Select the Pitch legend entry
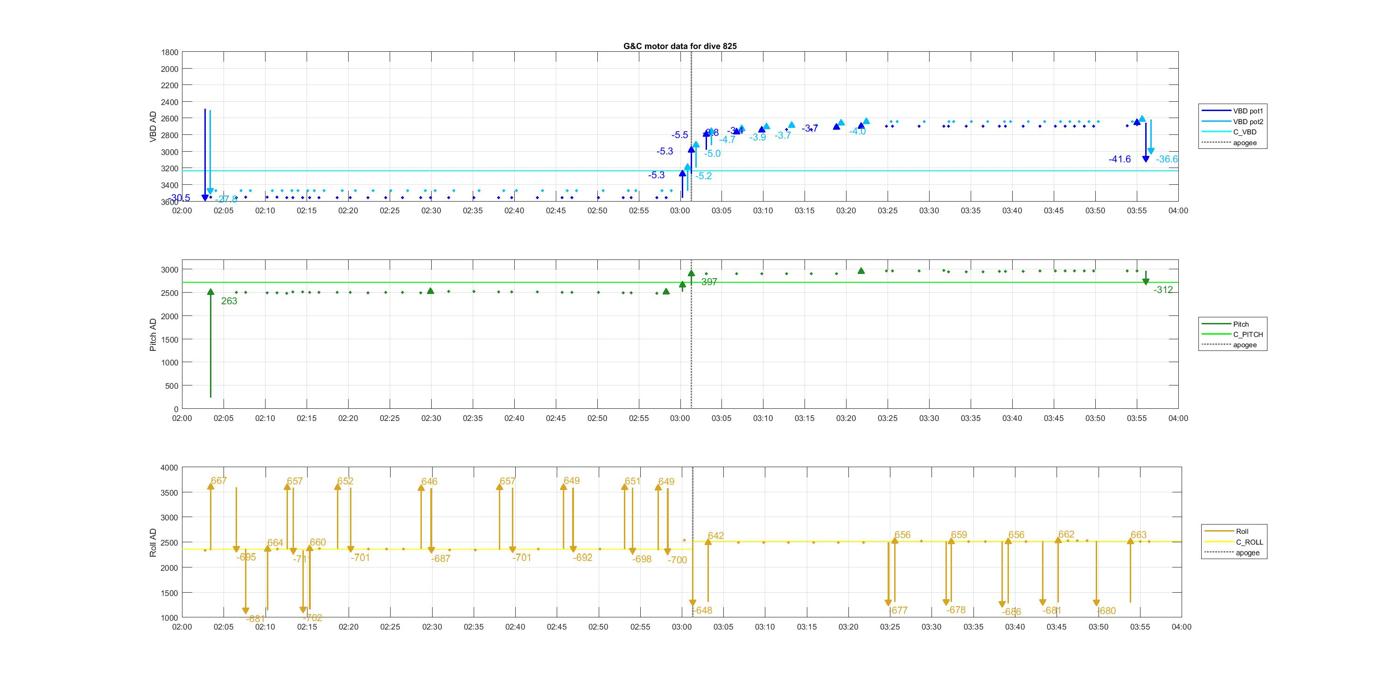 pyautogui.click(x=1226, y=324)
